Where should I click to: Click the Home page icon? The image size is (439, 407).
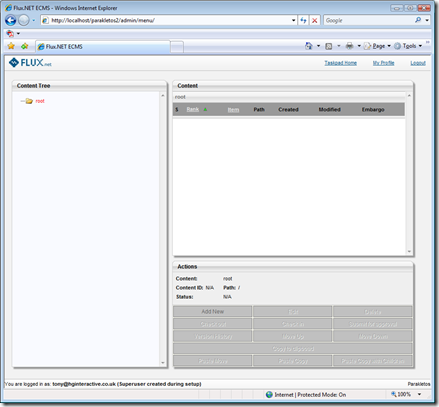309,46
